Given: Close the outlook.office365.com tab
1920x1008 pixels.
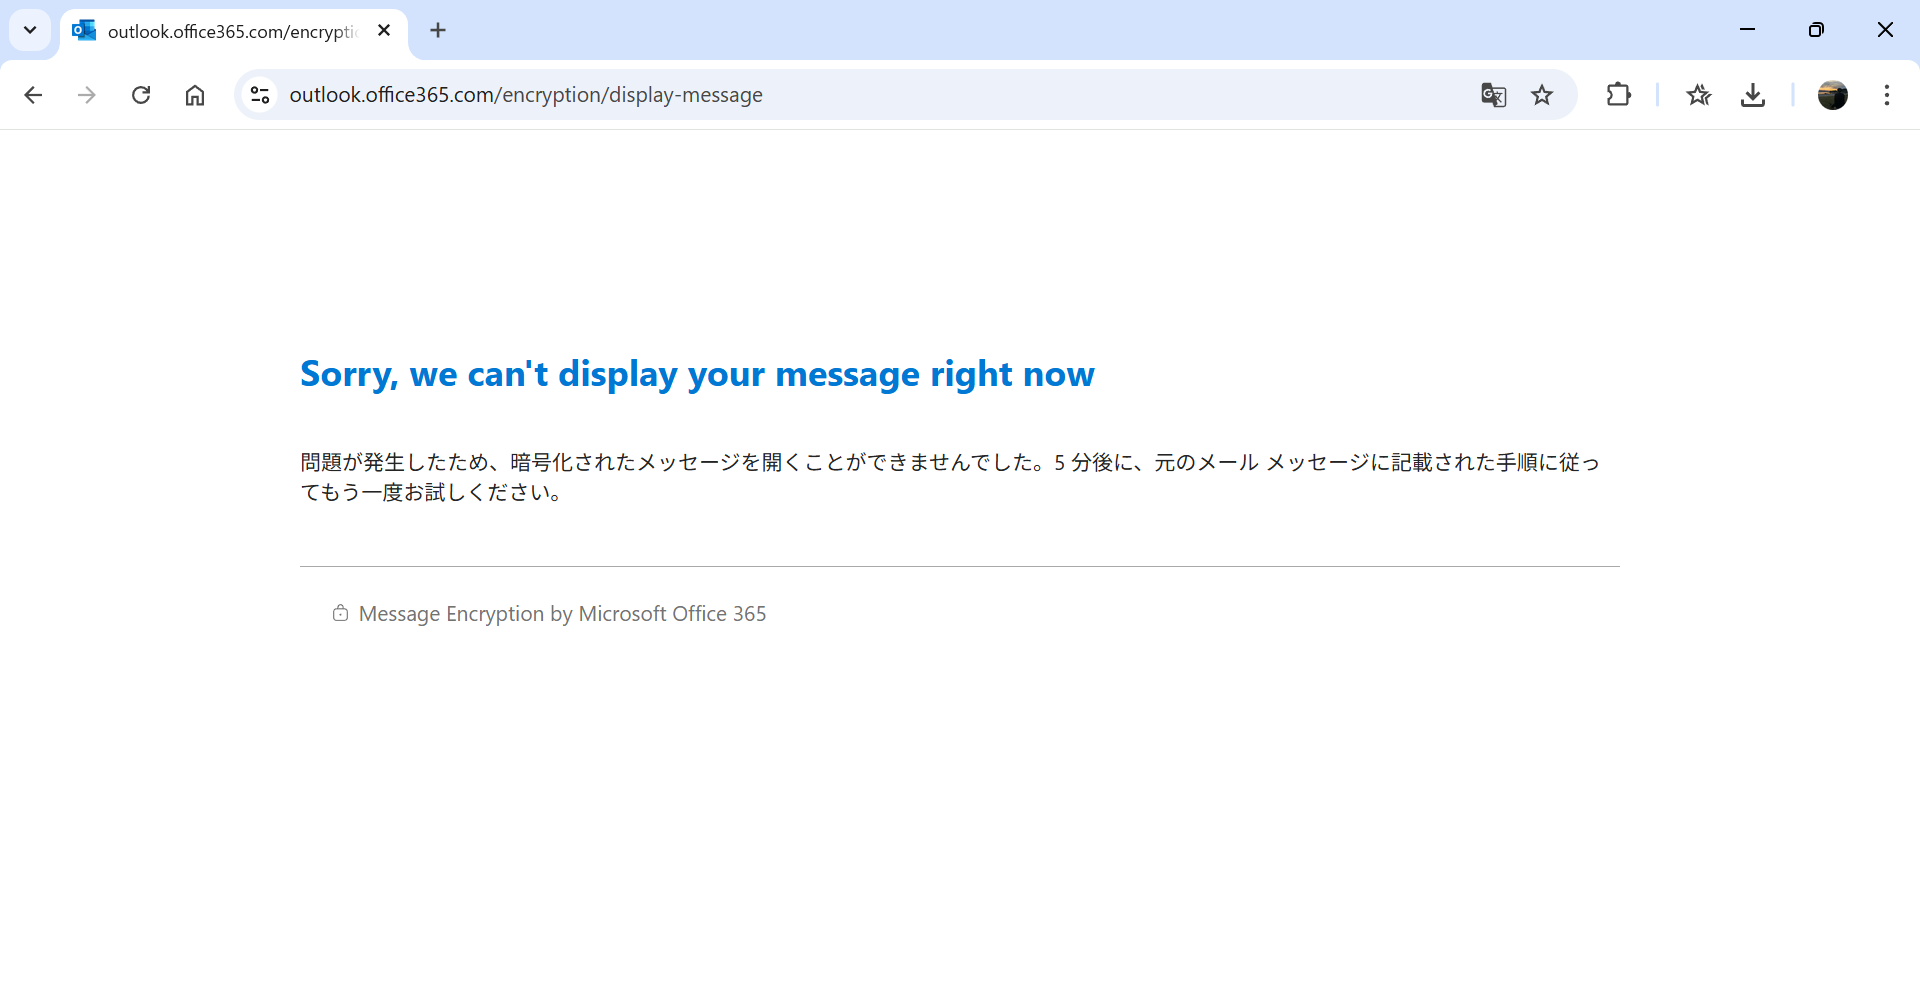Looking at the screenshot, I should 384,30.
